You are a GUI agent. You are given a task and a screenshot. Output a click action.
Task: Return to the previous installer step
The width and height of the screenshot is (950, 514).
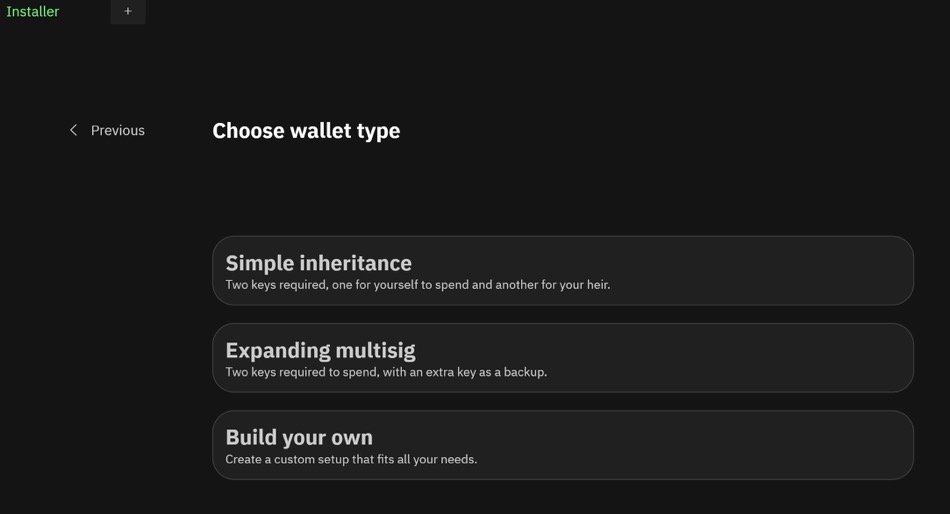tap(107, 130)
